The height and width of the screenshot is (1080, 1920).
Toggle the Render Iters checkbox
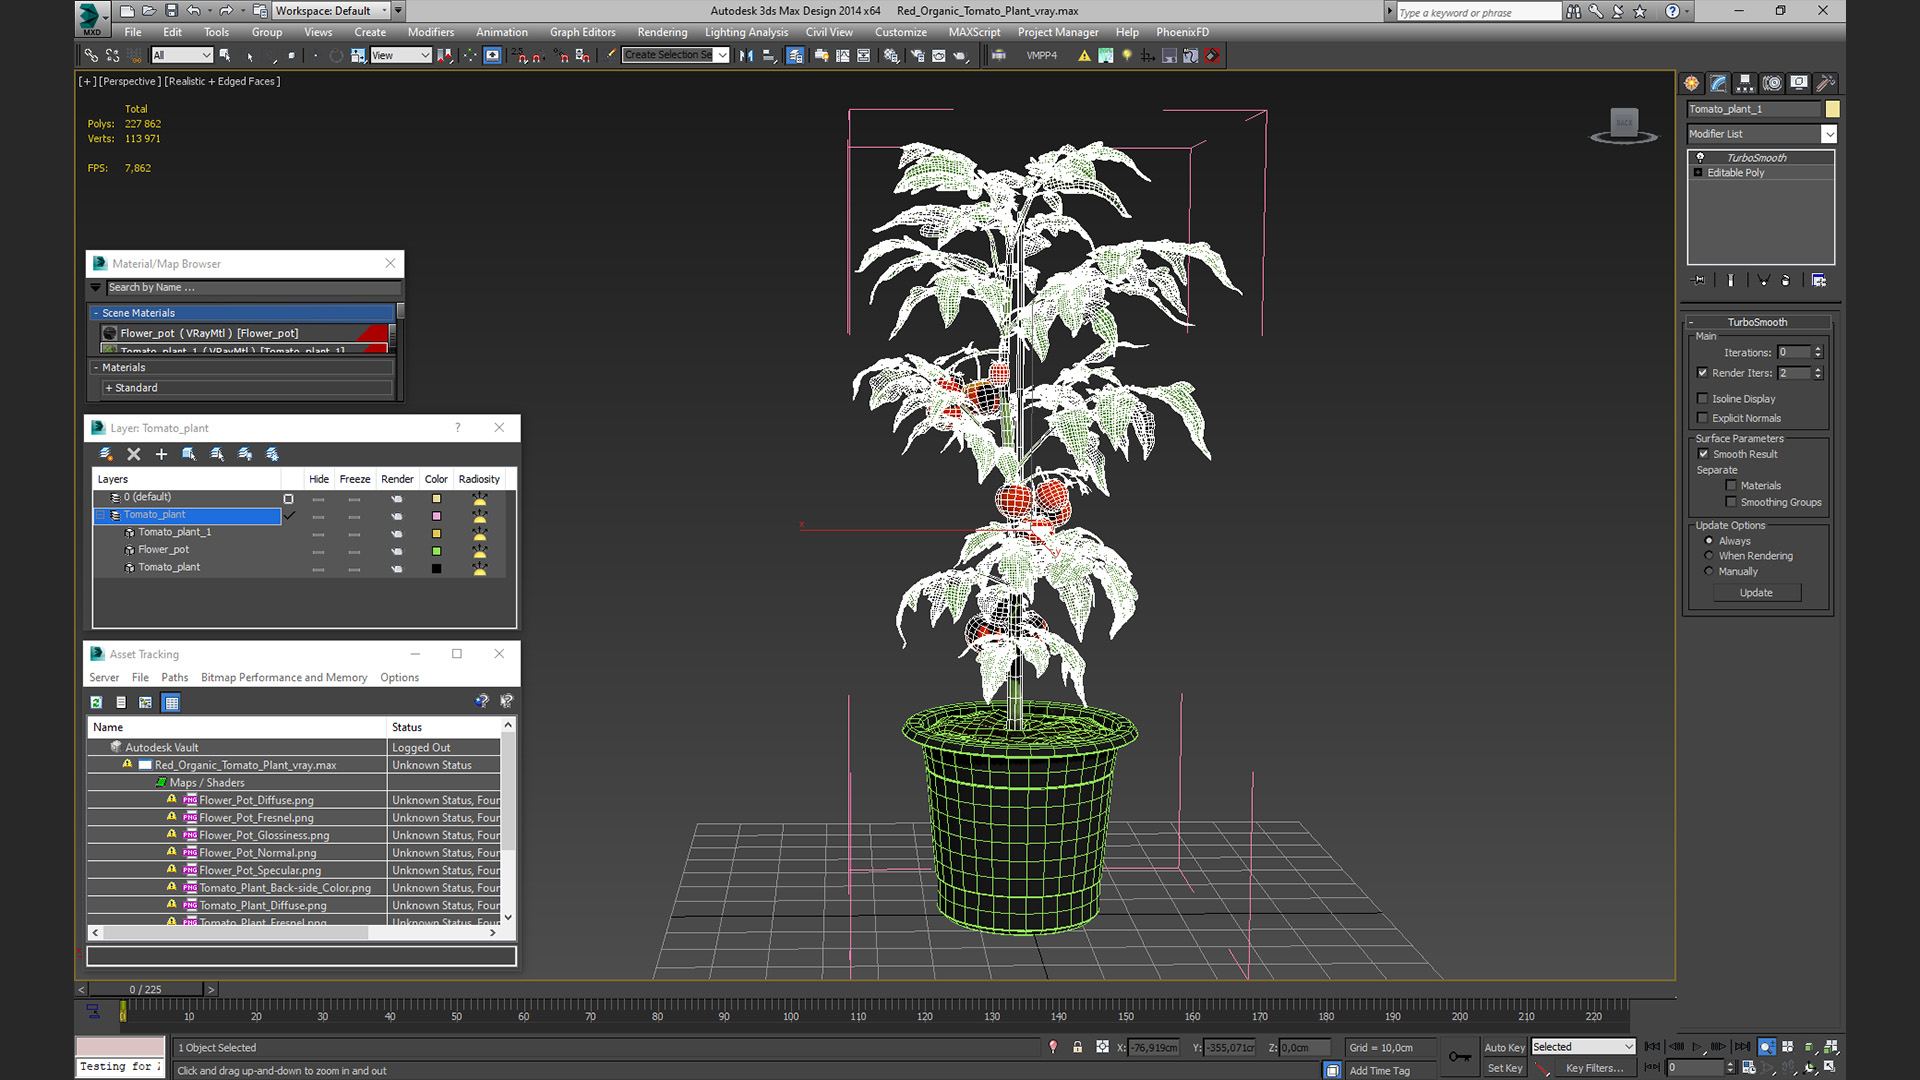click(x=1702, y=373)
